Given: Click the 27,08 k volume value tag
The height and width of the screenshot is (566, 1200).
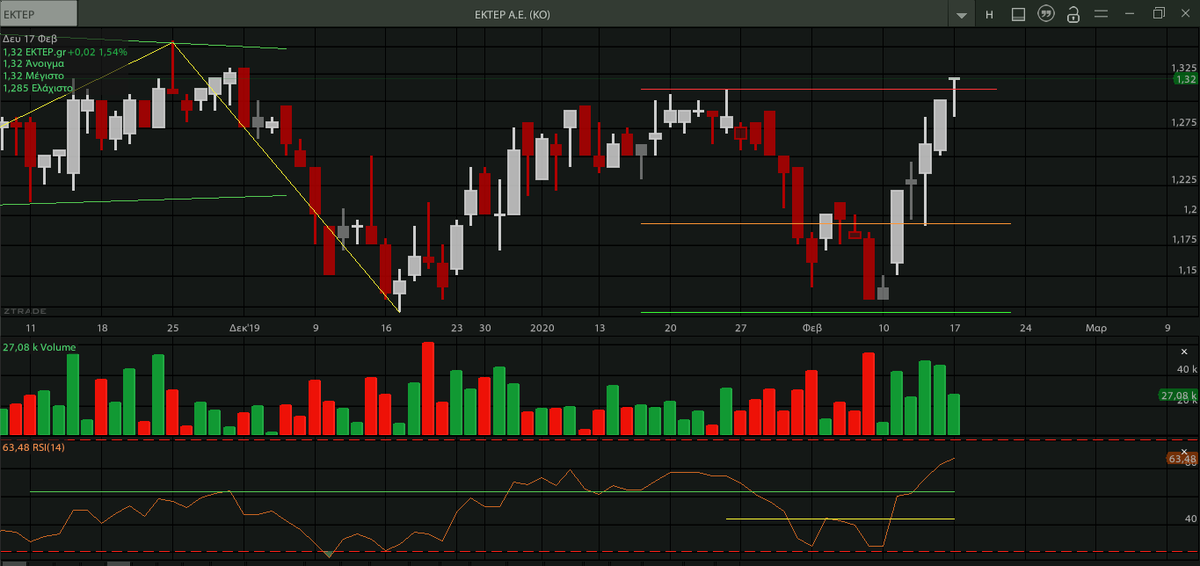Looking at the screenshot, I should point(1179,396).
